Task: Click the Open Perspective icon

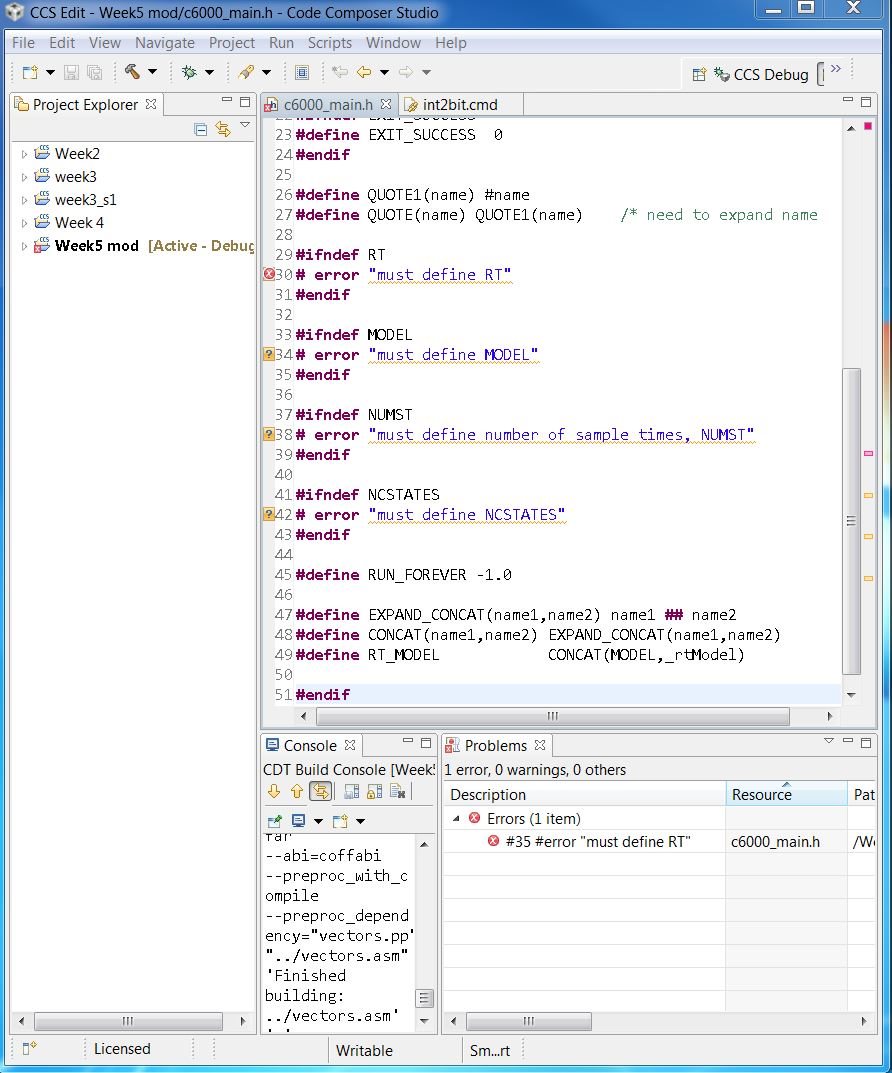Action: [699, 75]
